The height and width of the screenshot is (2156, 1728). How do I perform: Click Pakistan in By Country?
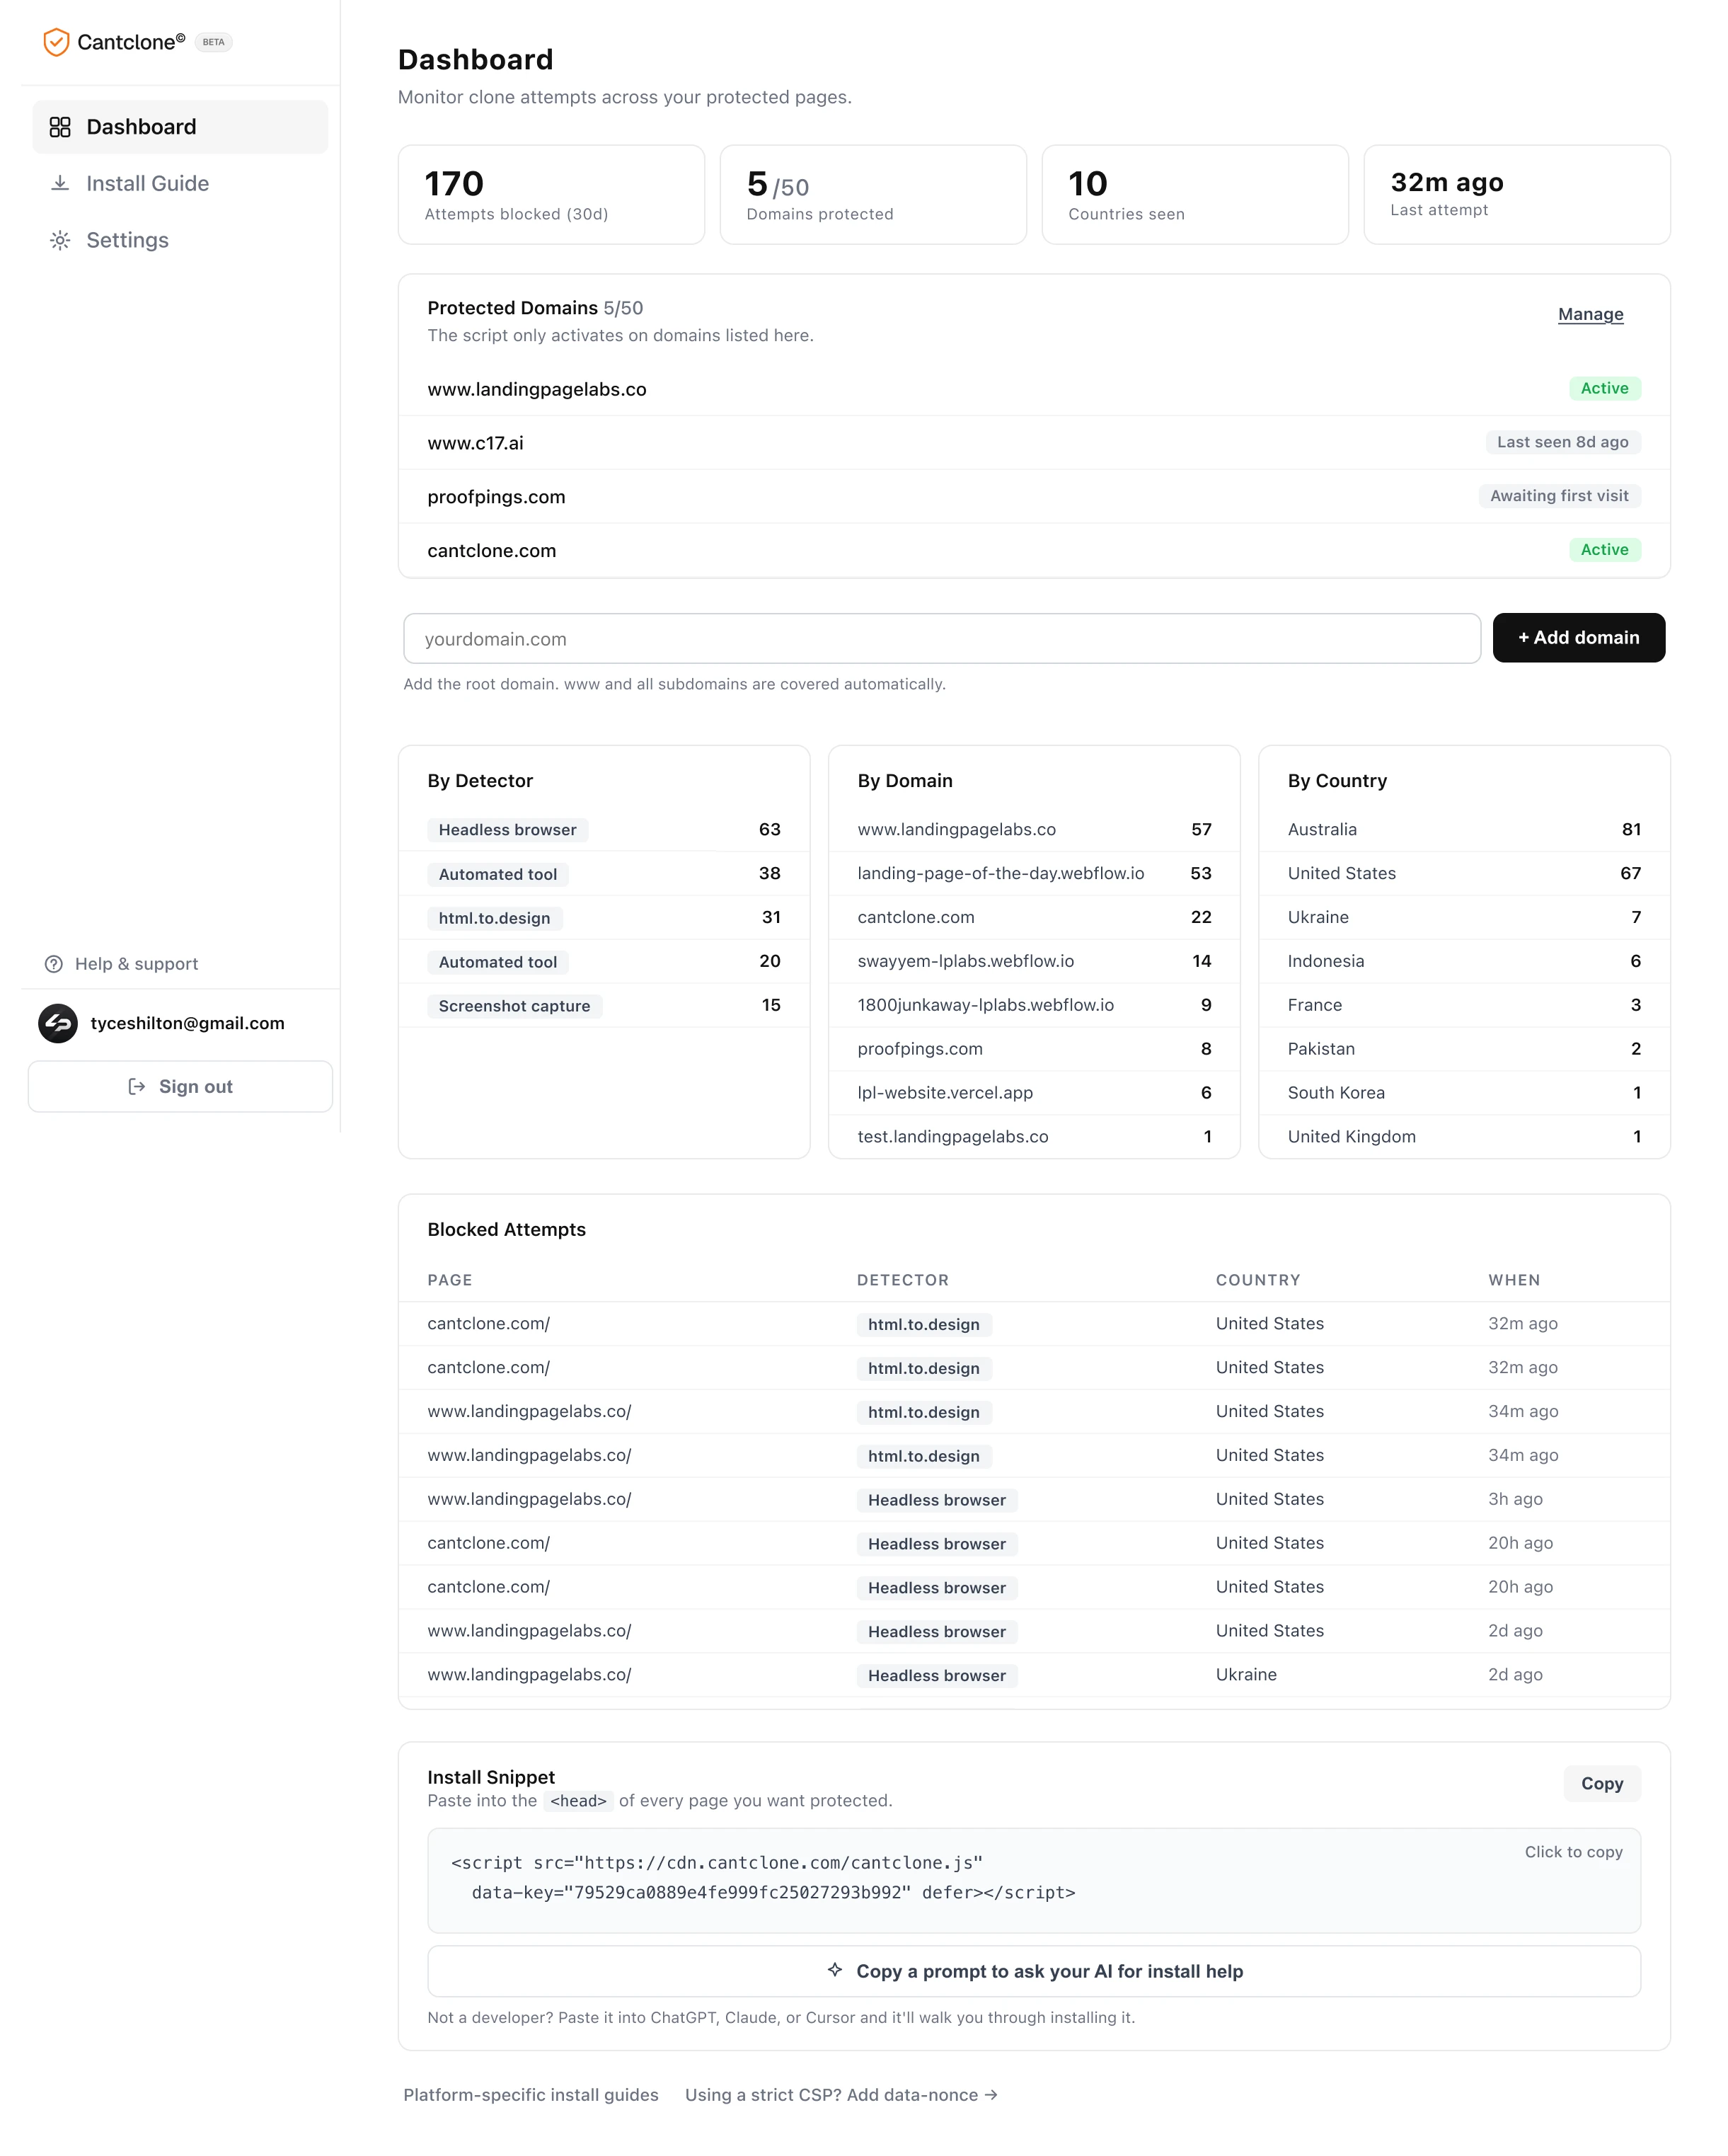(1321, 1049)
